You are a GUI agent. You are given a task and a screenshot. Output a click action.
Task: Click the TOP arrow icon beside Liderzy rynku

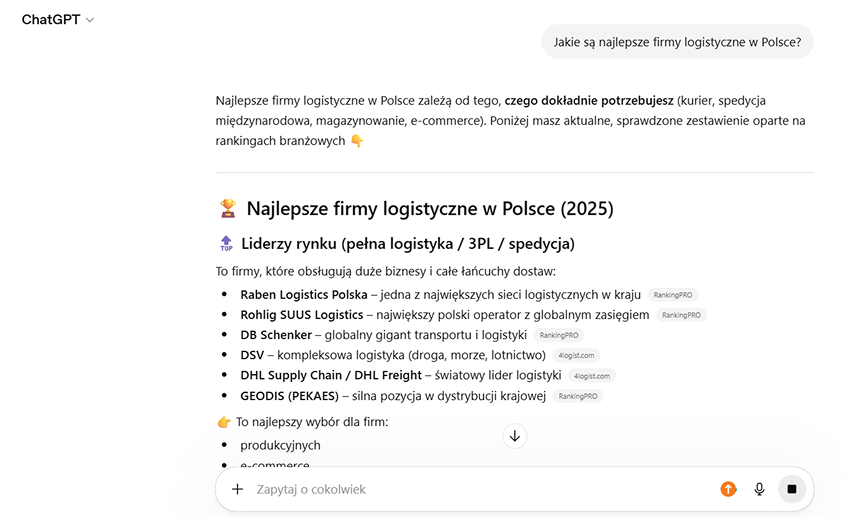tap(226, 243)
